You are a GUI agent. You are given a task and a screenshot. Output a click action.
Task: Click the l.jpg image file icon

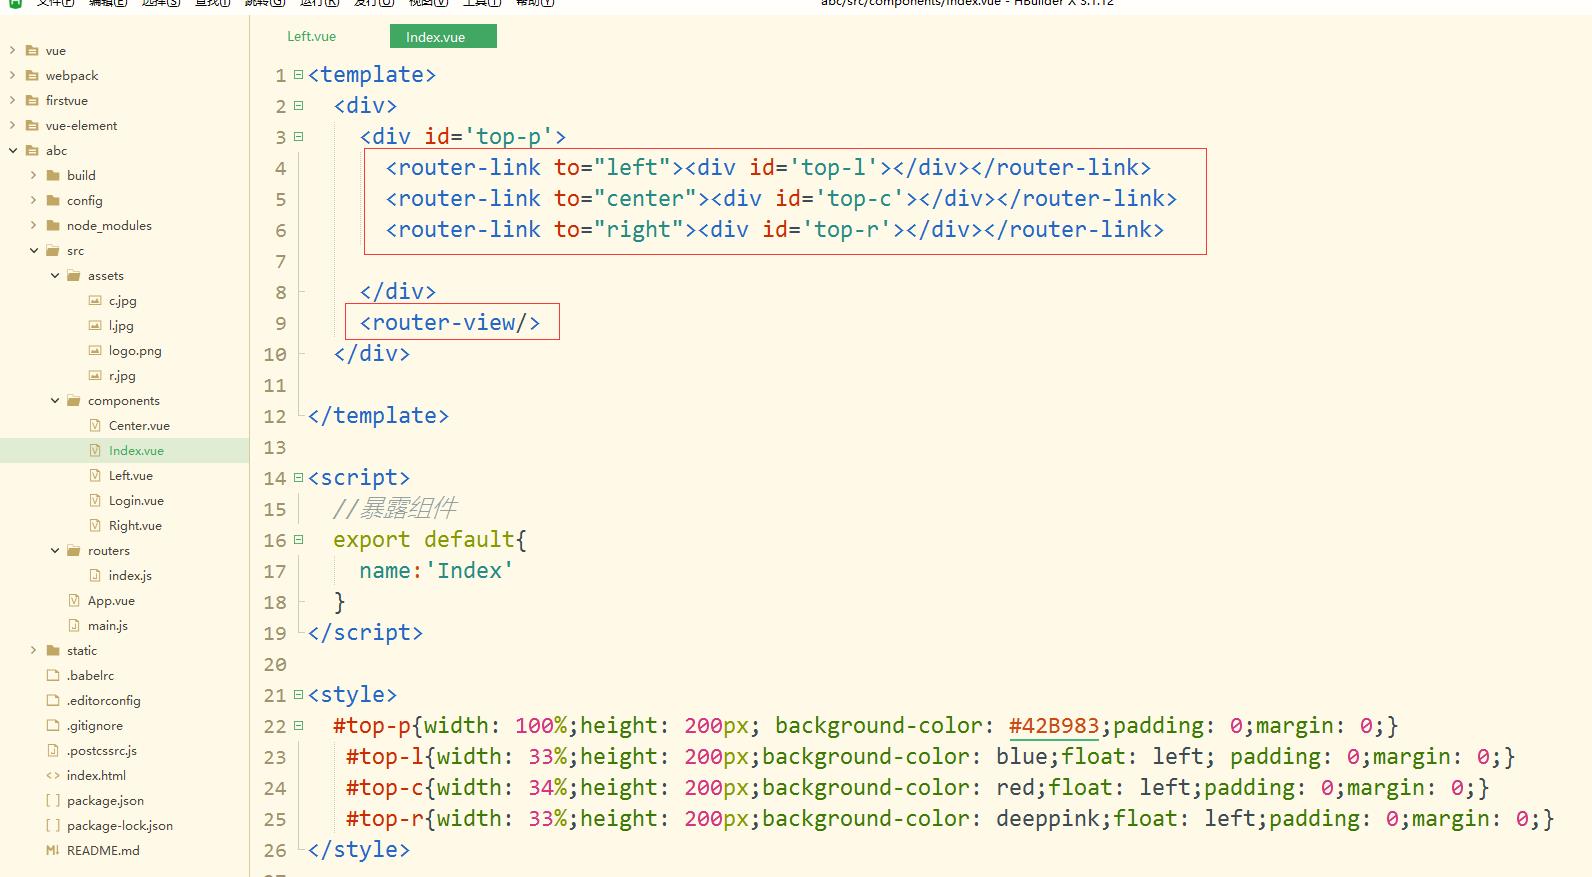tap(95, 325)
